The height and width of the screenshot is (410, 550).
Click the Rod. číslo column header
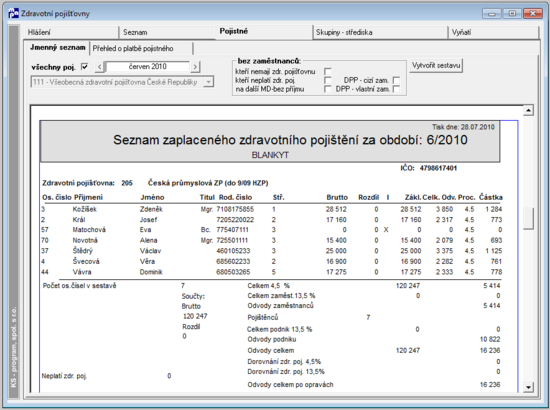235,197
